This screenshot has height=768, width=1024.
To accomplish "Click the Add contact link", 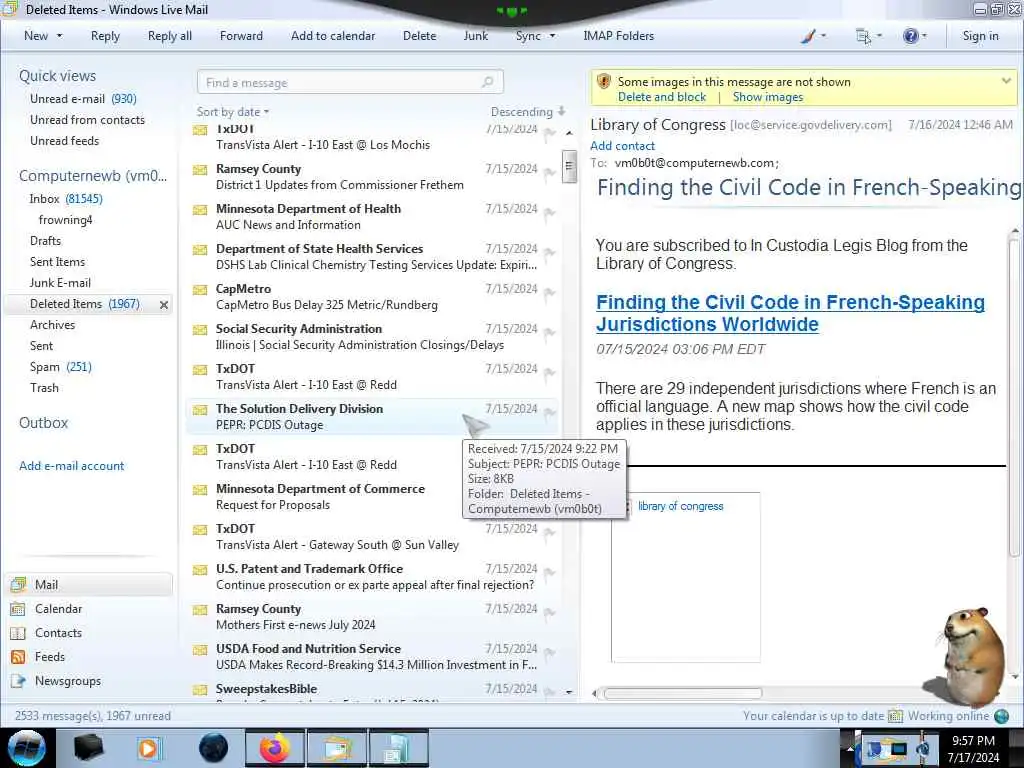I will tap(622, 146).
